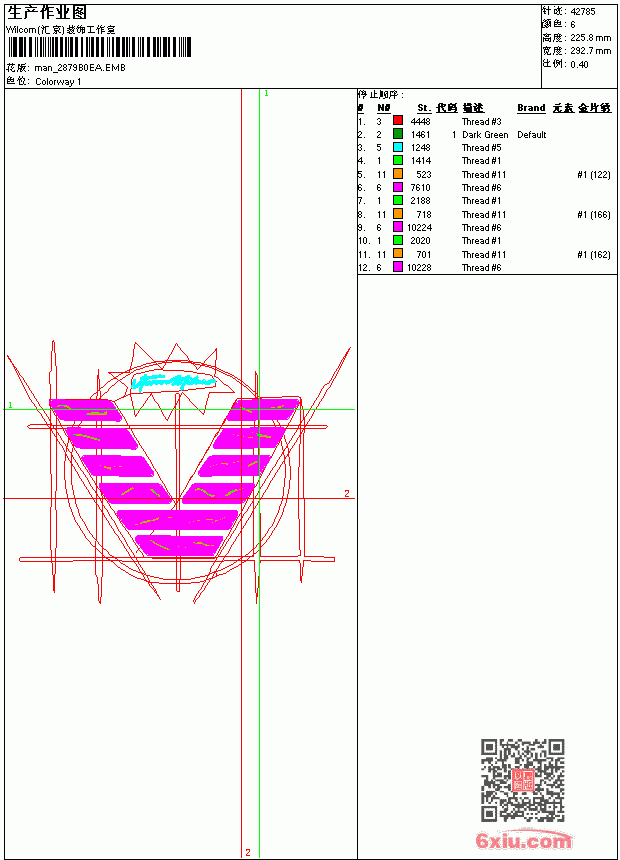Screen dimensions: 620x860
Task: Click the cyan swatch for Thread #5
Action: (x=398, y=147)
